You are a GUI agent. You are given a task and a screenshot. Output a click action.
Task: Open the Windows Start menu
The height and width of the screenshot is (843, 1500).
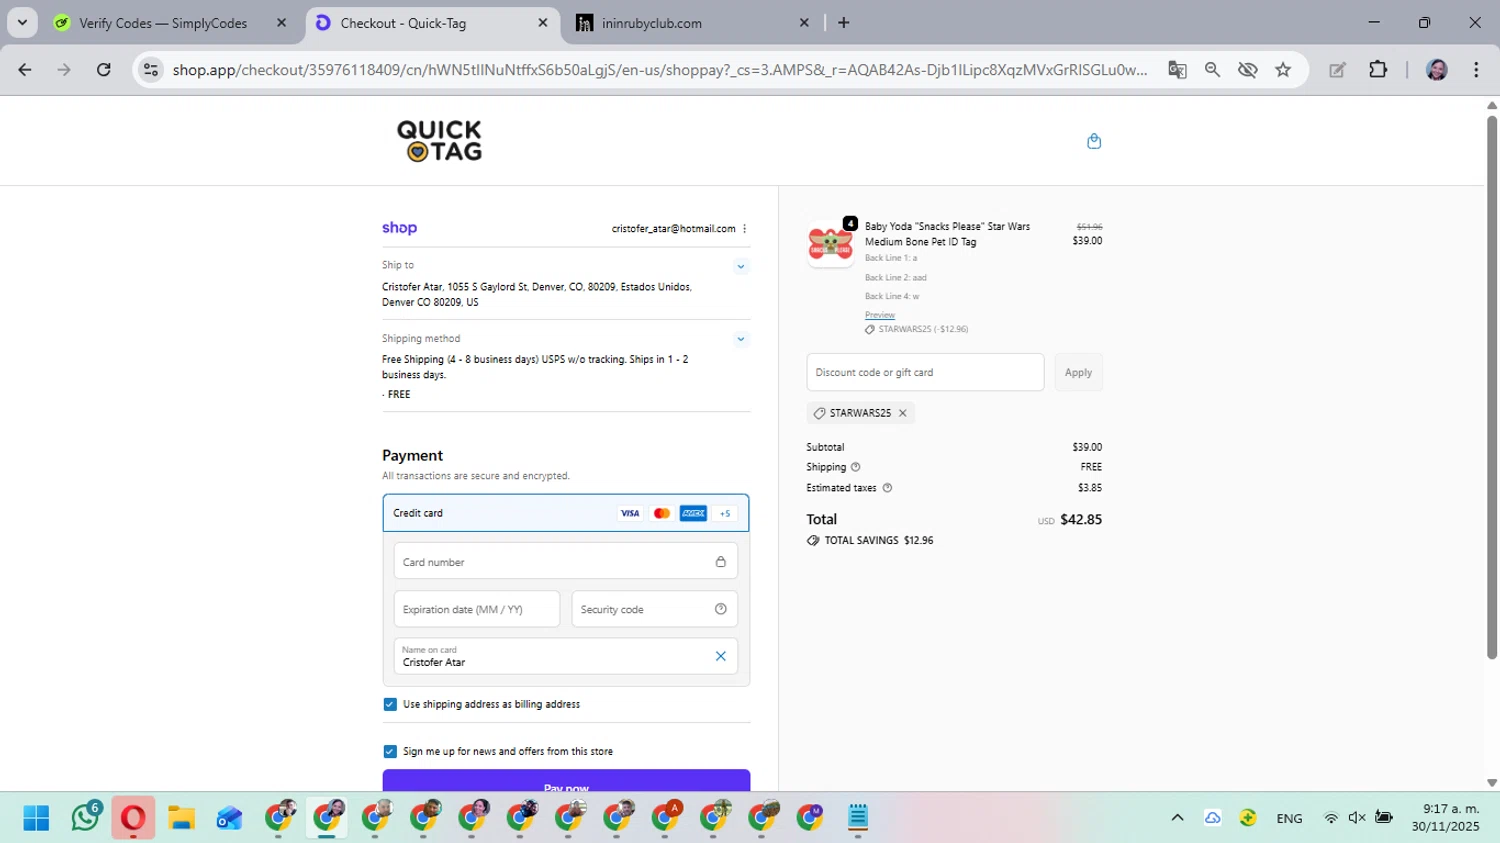pyautogui.click(x=36, y=818)
